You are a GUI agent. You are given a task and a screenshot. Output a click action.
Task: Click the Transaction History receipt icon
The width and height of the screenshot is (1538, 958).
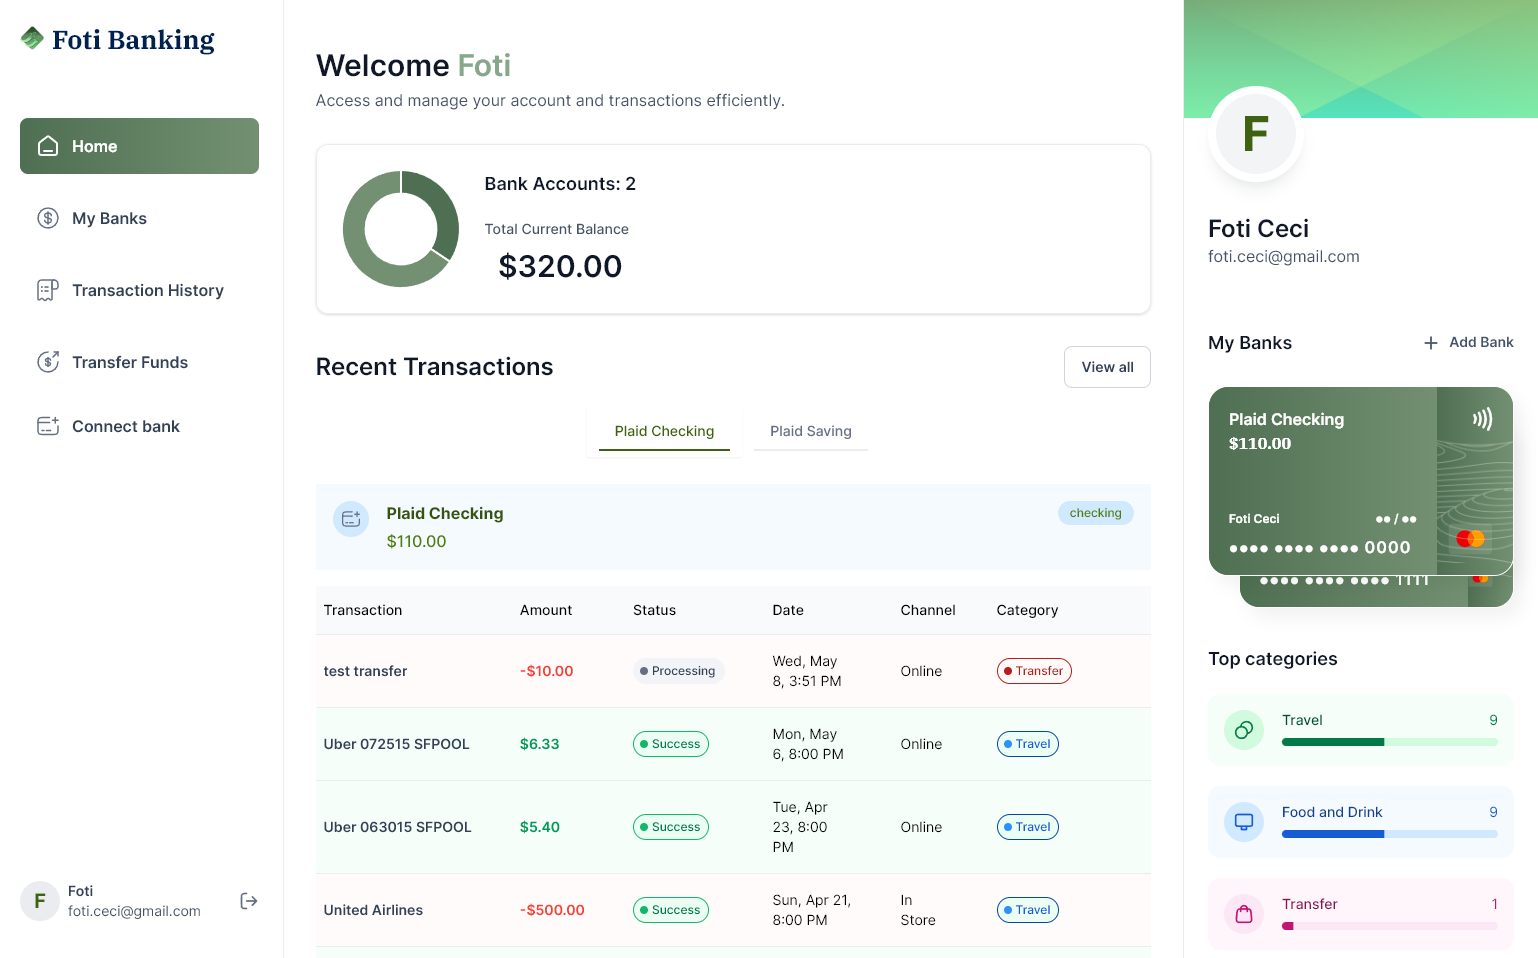pyautogui.click(x=47, y=290)
